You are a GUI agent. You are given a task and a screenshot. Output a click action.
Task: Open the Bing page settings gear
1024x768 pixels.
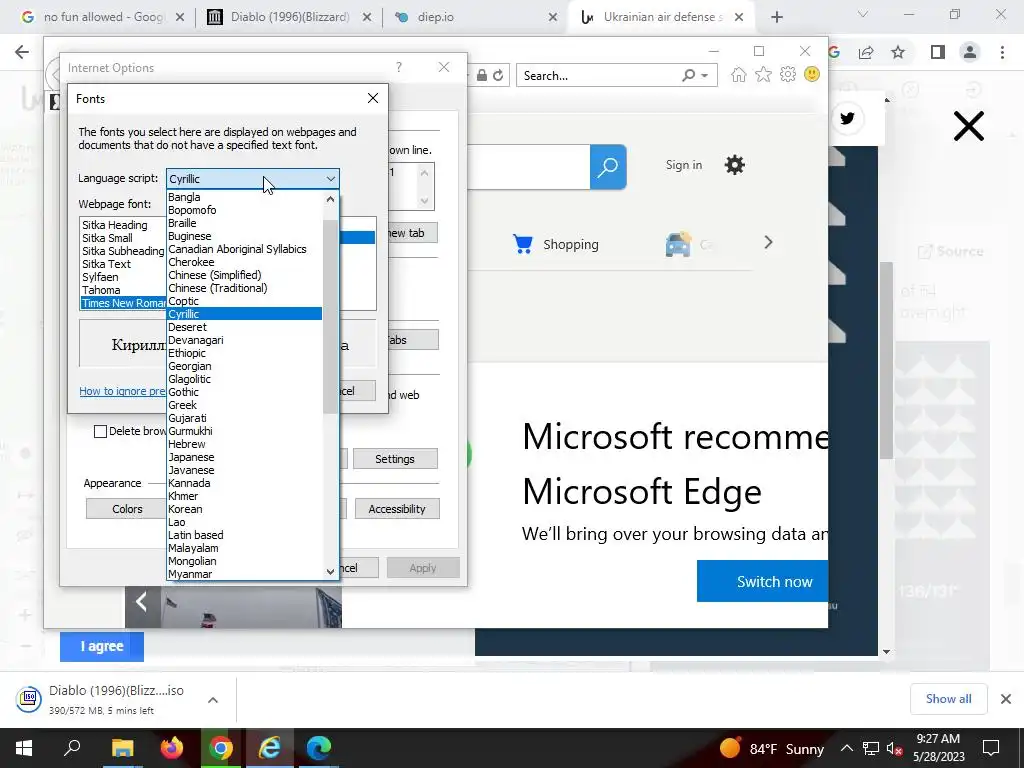735,165
